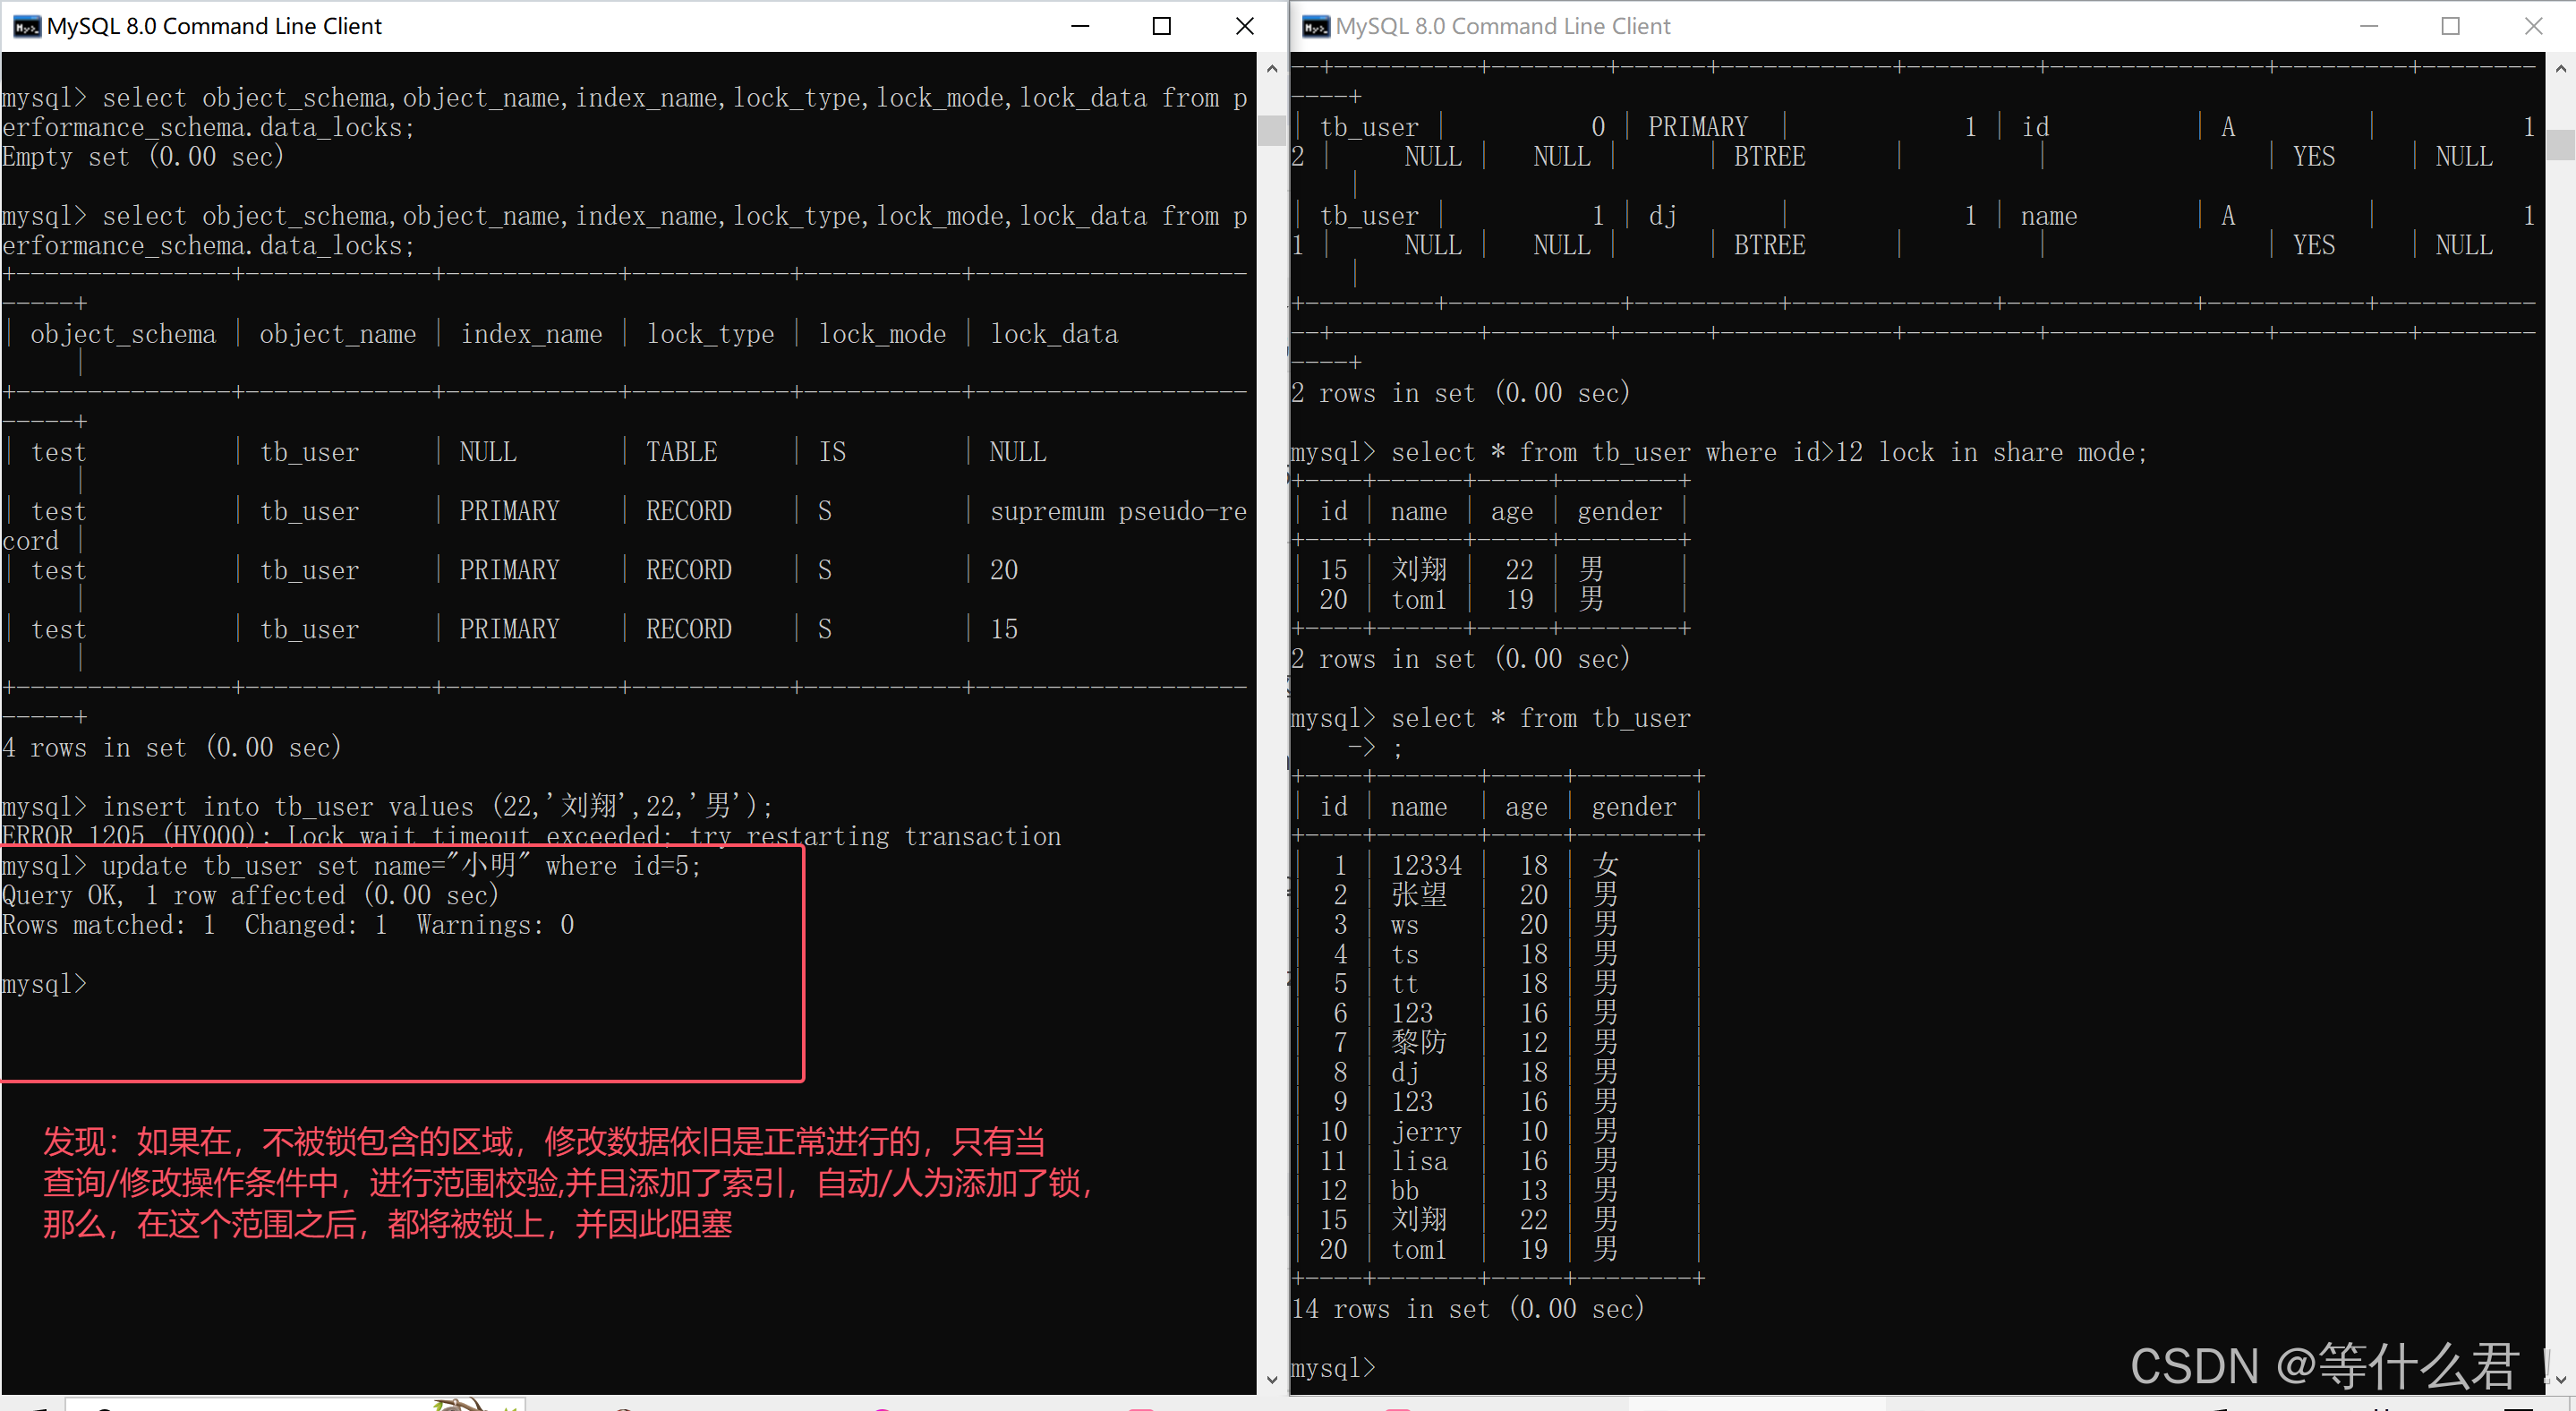Viewport: 2576px width, 1411px height.
Task: Click the empty mysql> prompt in left terminal
Action: pos(45,984)
